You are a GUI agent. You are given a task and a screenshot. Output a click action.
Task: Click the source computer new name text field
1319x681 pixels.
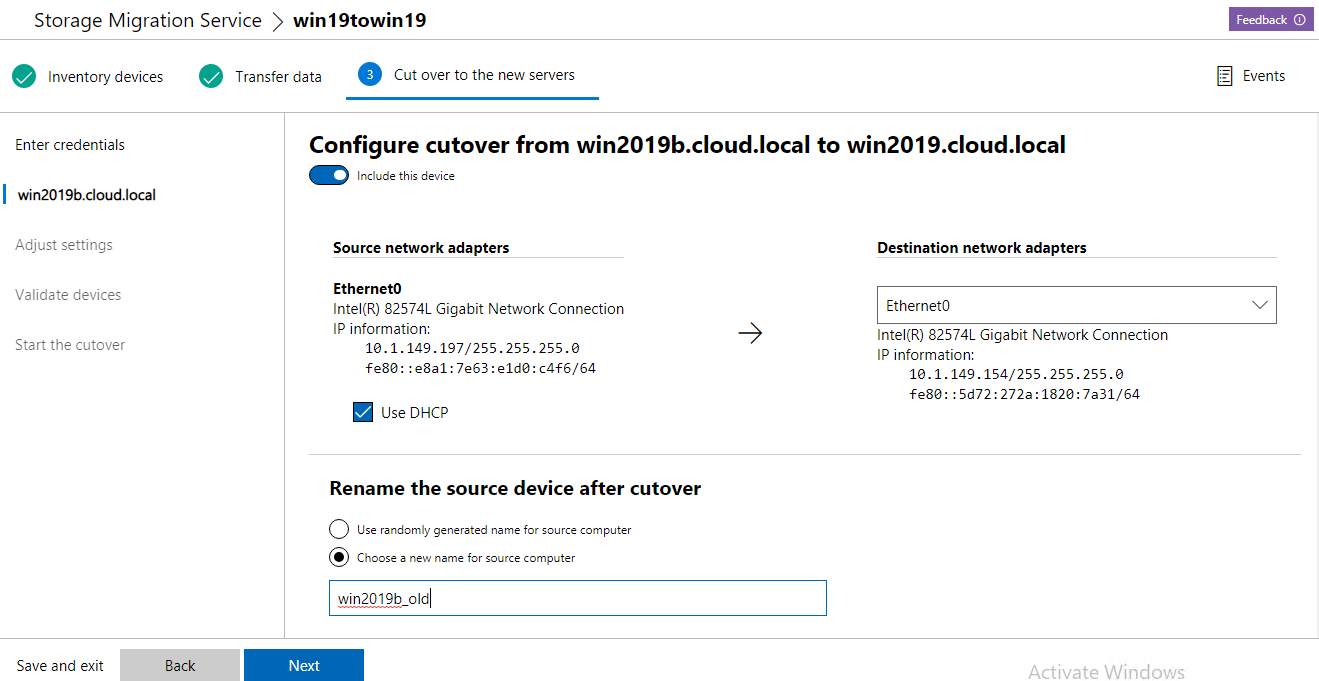coord(577,599)
